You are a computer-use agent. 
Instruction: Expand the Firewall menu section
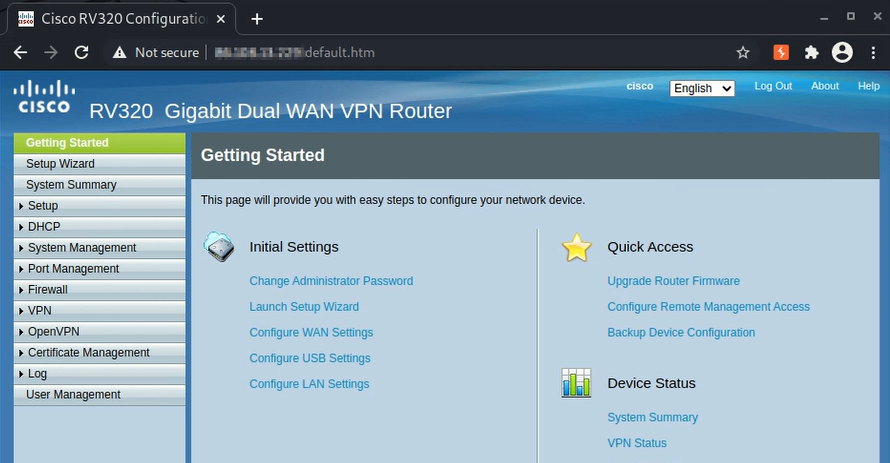click(99, 290)
